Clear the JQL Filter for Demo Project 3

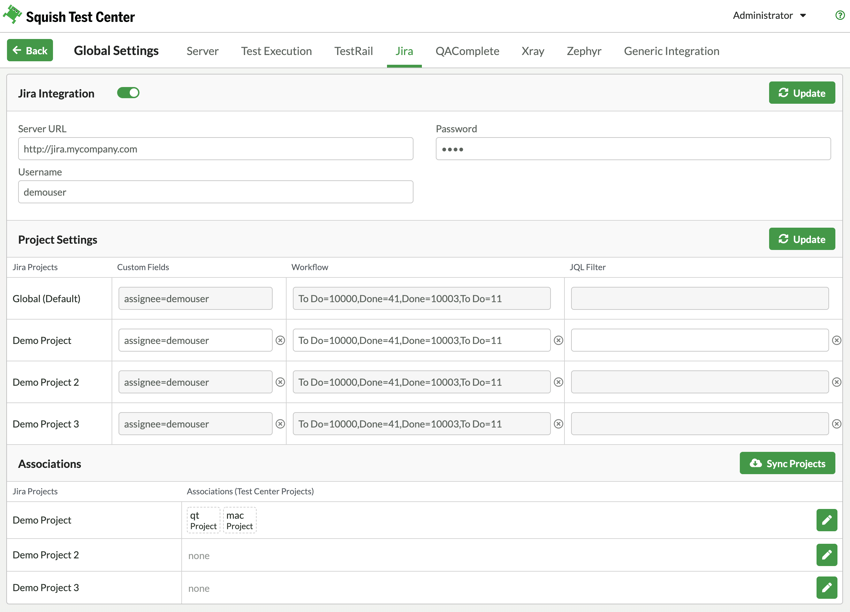pyautogui.click(x=837, y=423)
